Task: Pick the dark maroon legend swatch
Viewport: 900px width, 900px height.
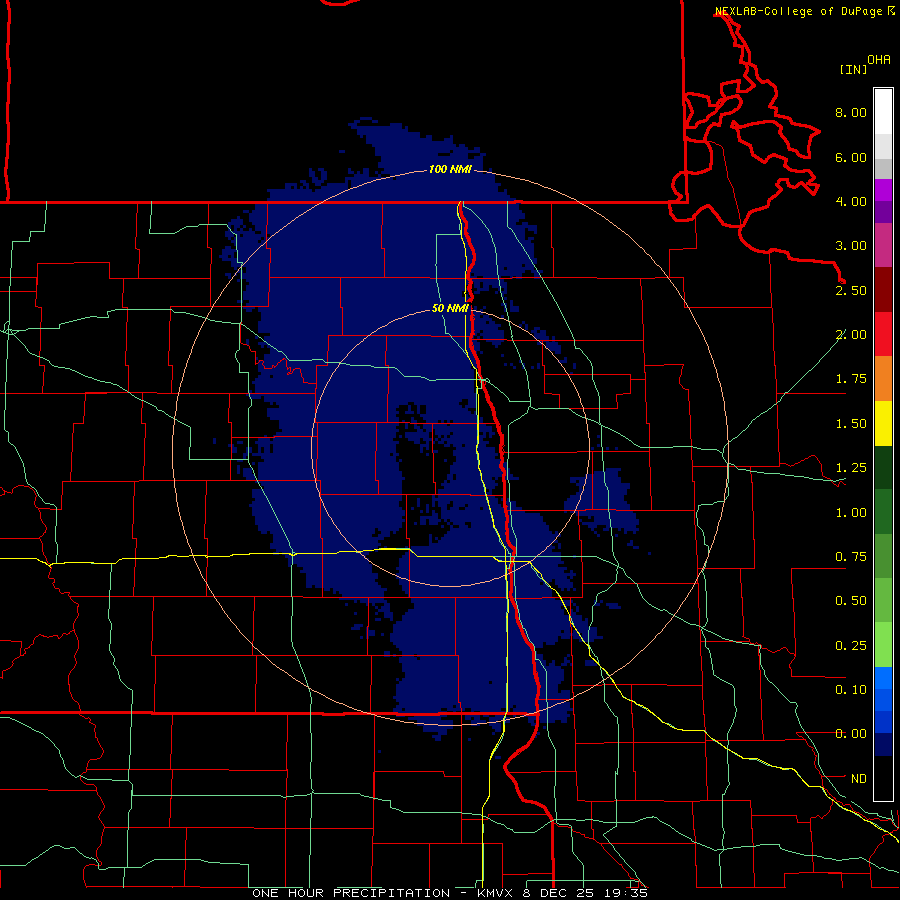Action: click(x=883, y=290)
